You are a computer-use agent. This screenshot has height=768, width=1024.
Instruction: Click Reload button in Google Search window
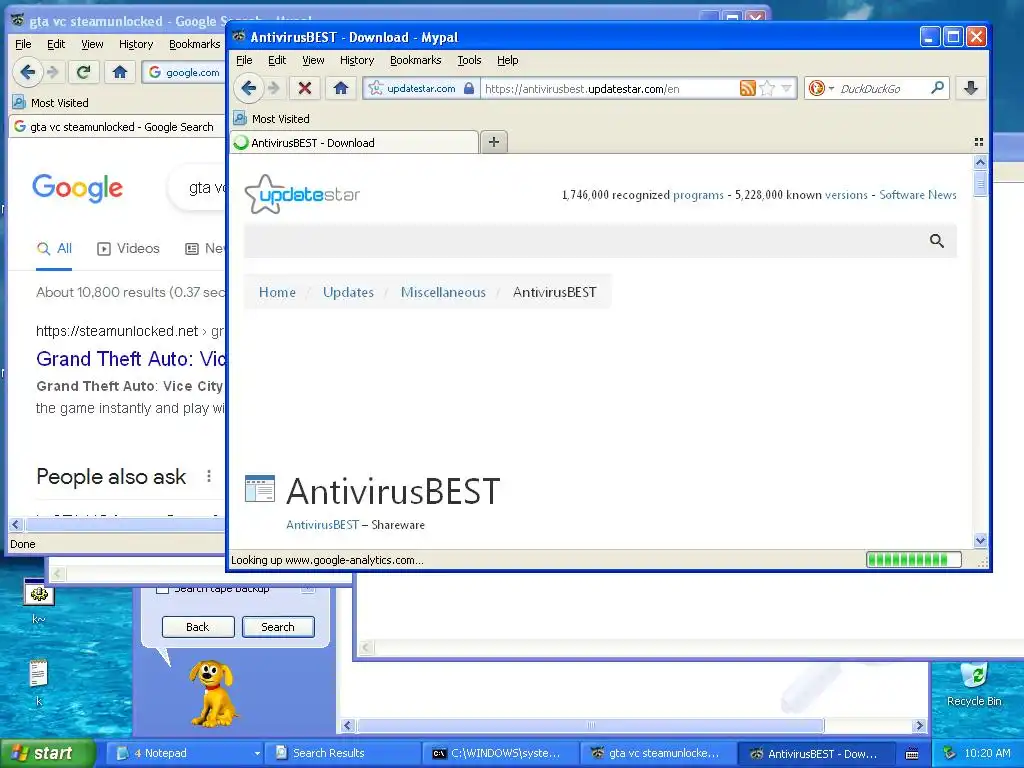83,72
